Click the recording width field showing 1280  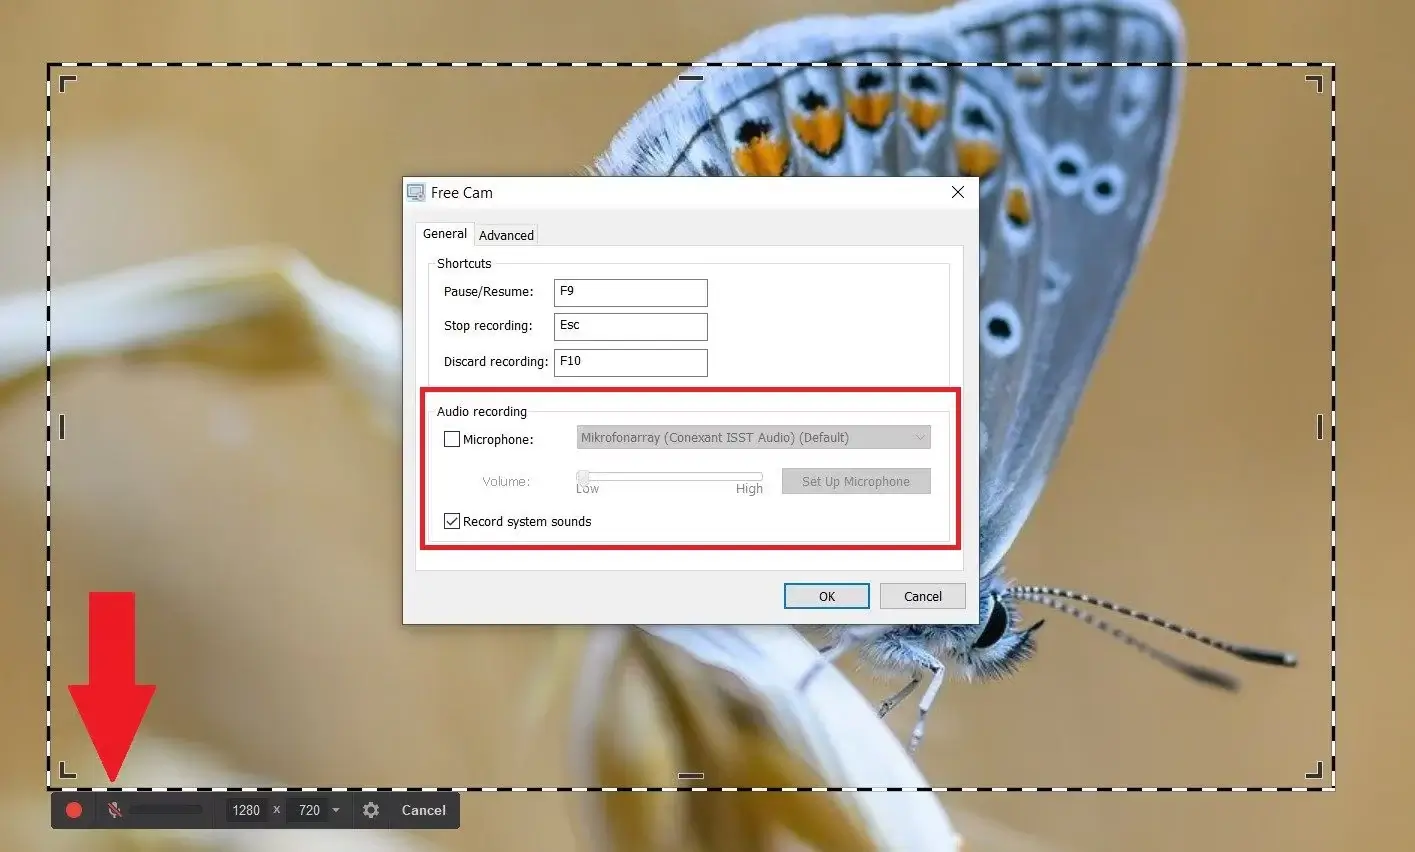click(x=246, y=810)
